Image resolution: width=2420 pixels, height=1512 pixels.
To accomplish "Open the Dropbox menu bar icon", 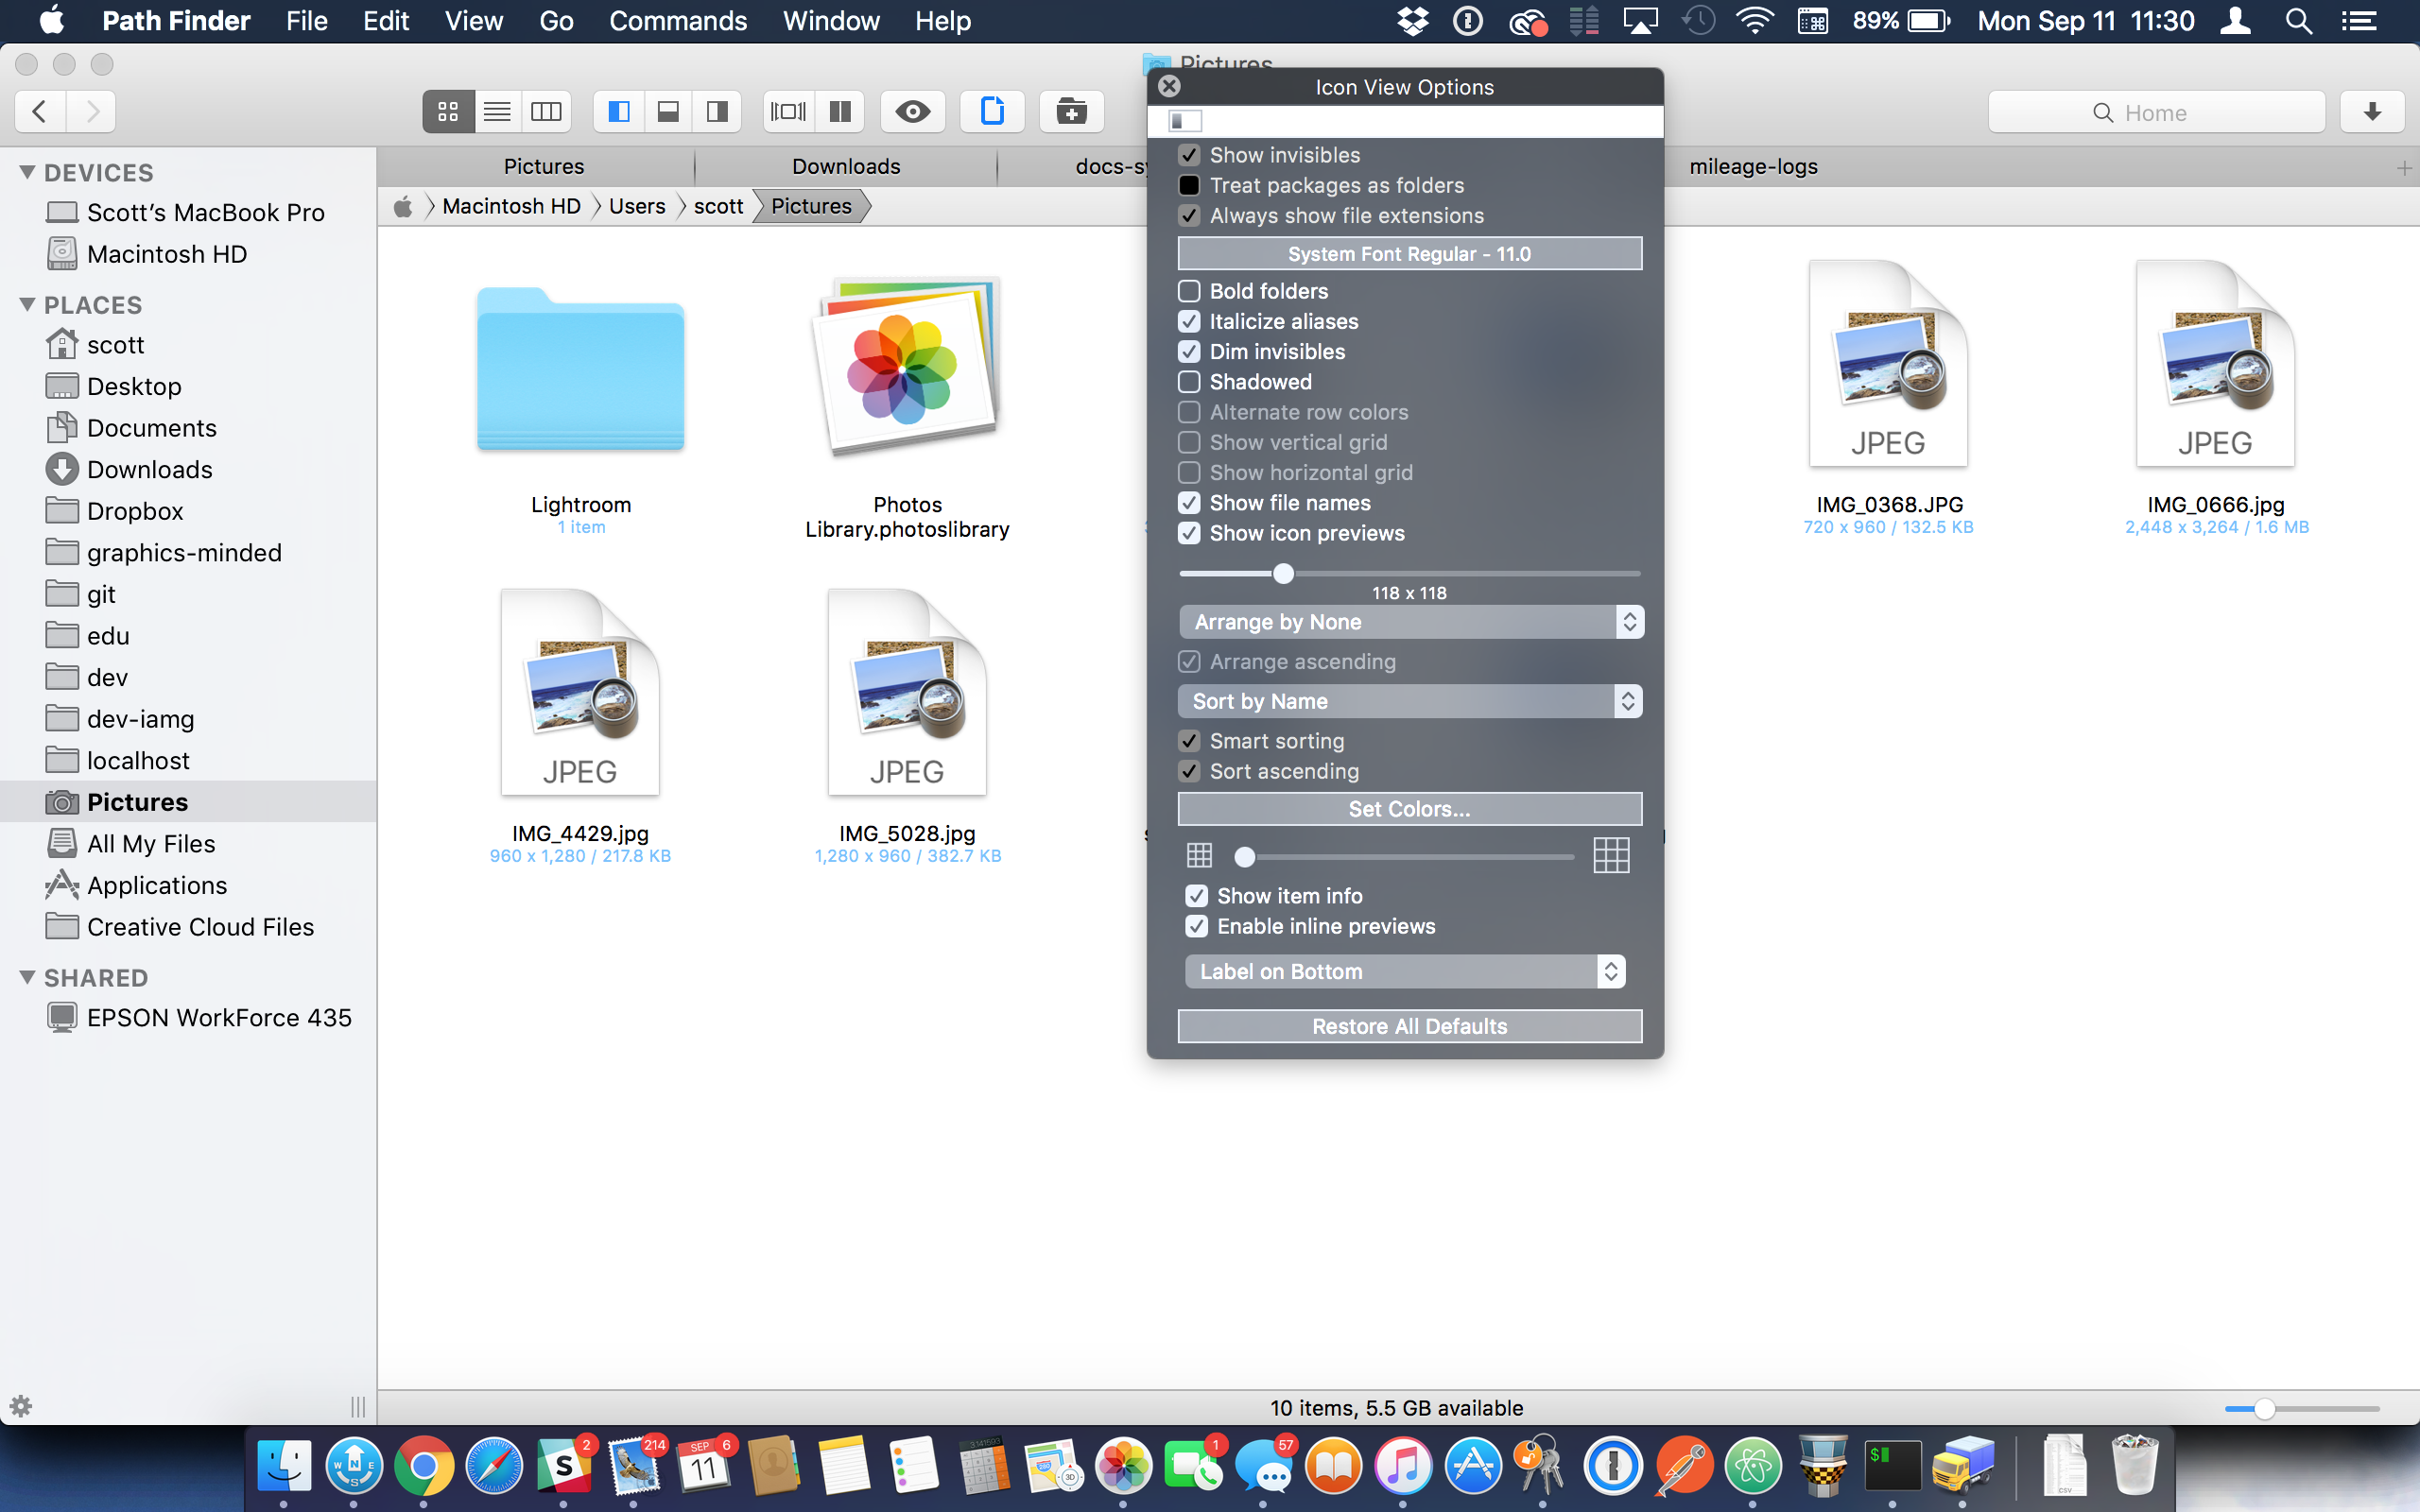I will [x=1412, y=20].
